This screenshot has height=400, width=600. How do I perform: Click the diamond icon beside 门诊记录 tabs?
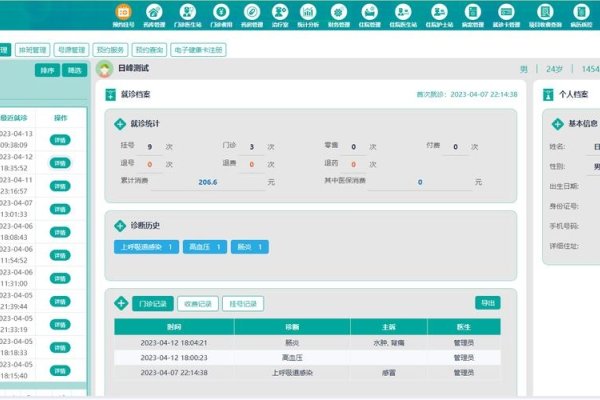[x=121, y=304]
